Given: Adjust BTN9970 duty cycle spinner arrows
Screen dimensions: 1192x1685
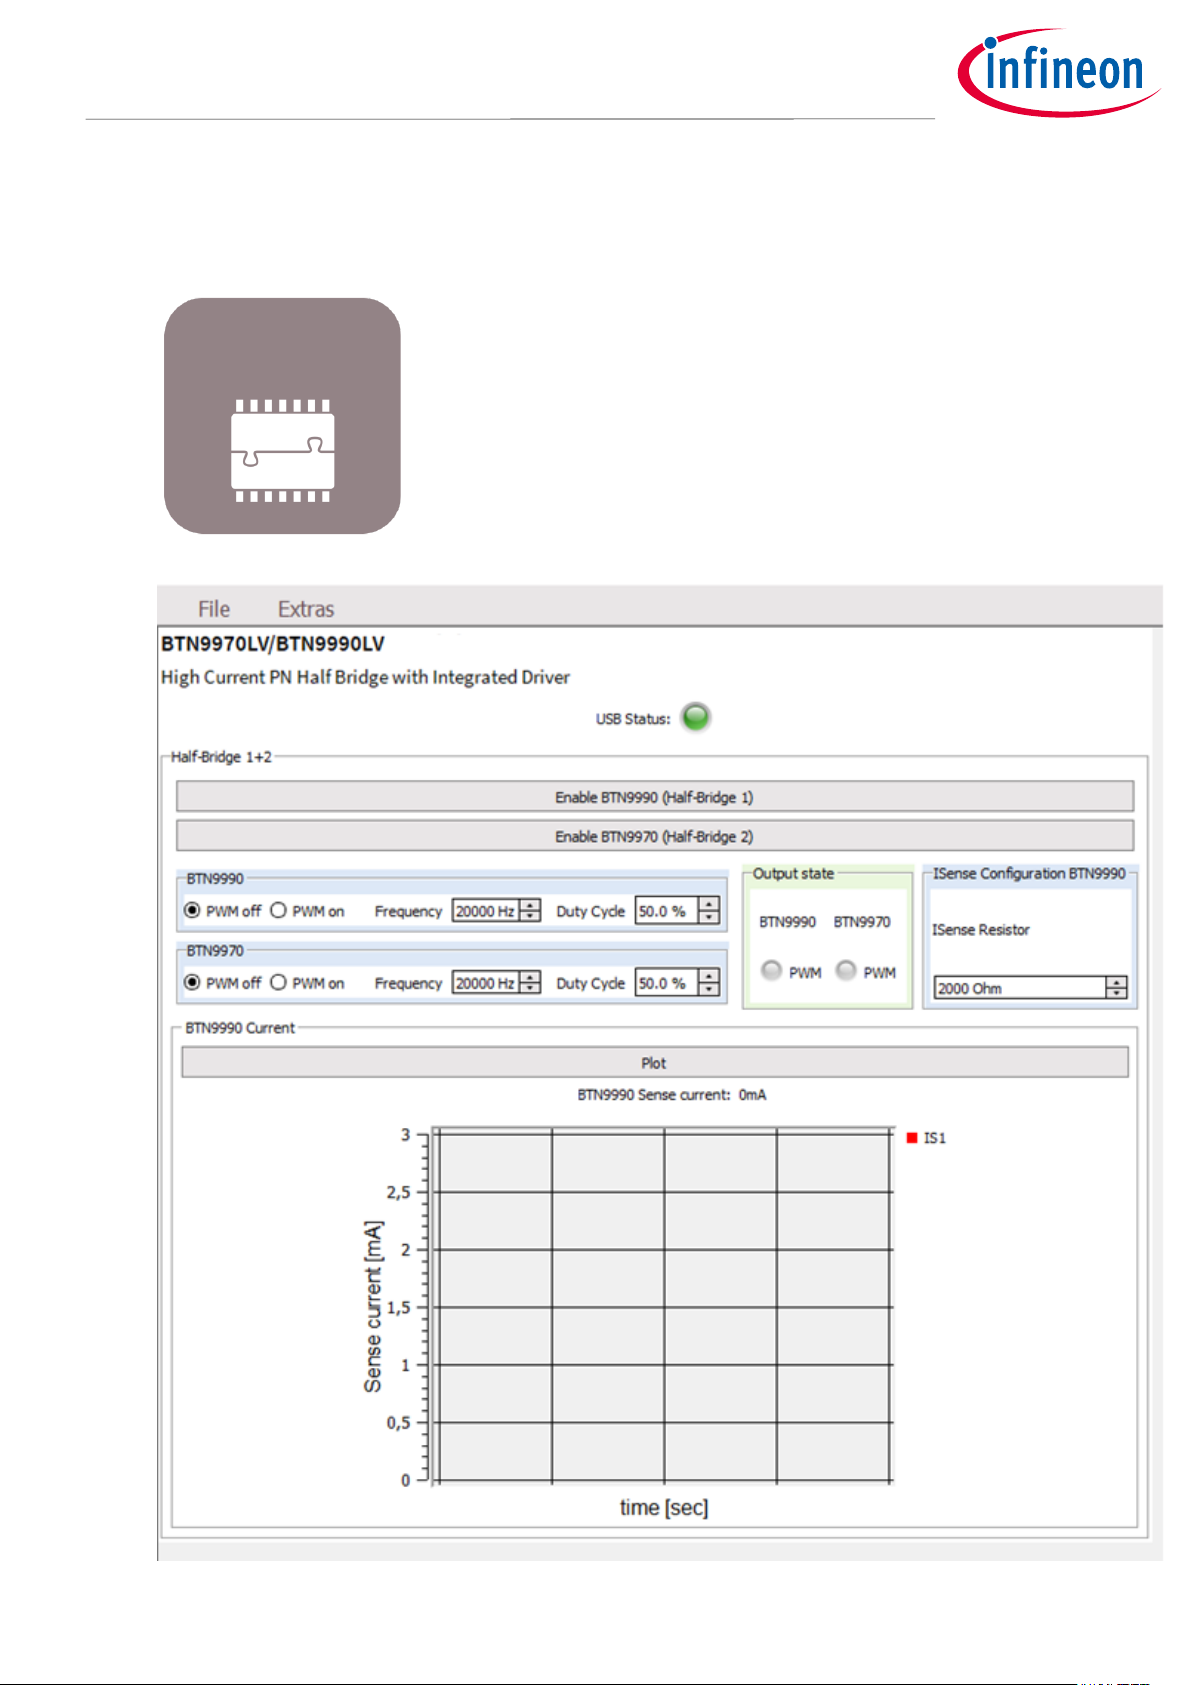Looking at the screenshot, I should click(x=709, y=983).
